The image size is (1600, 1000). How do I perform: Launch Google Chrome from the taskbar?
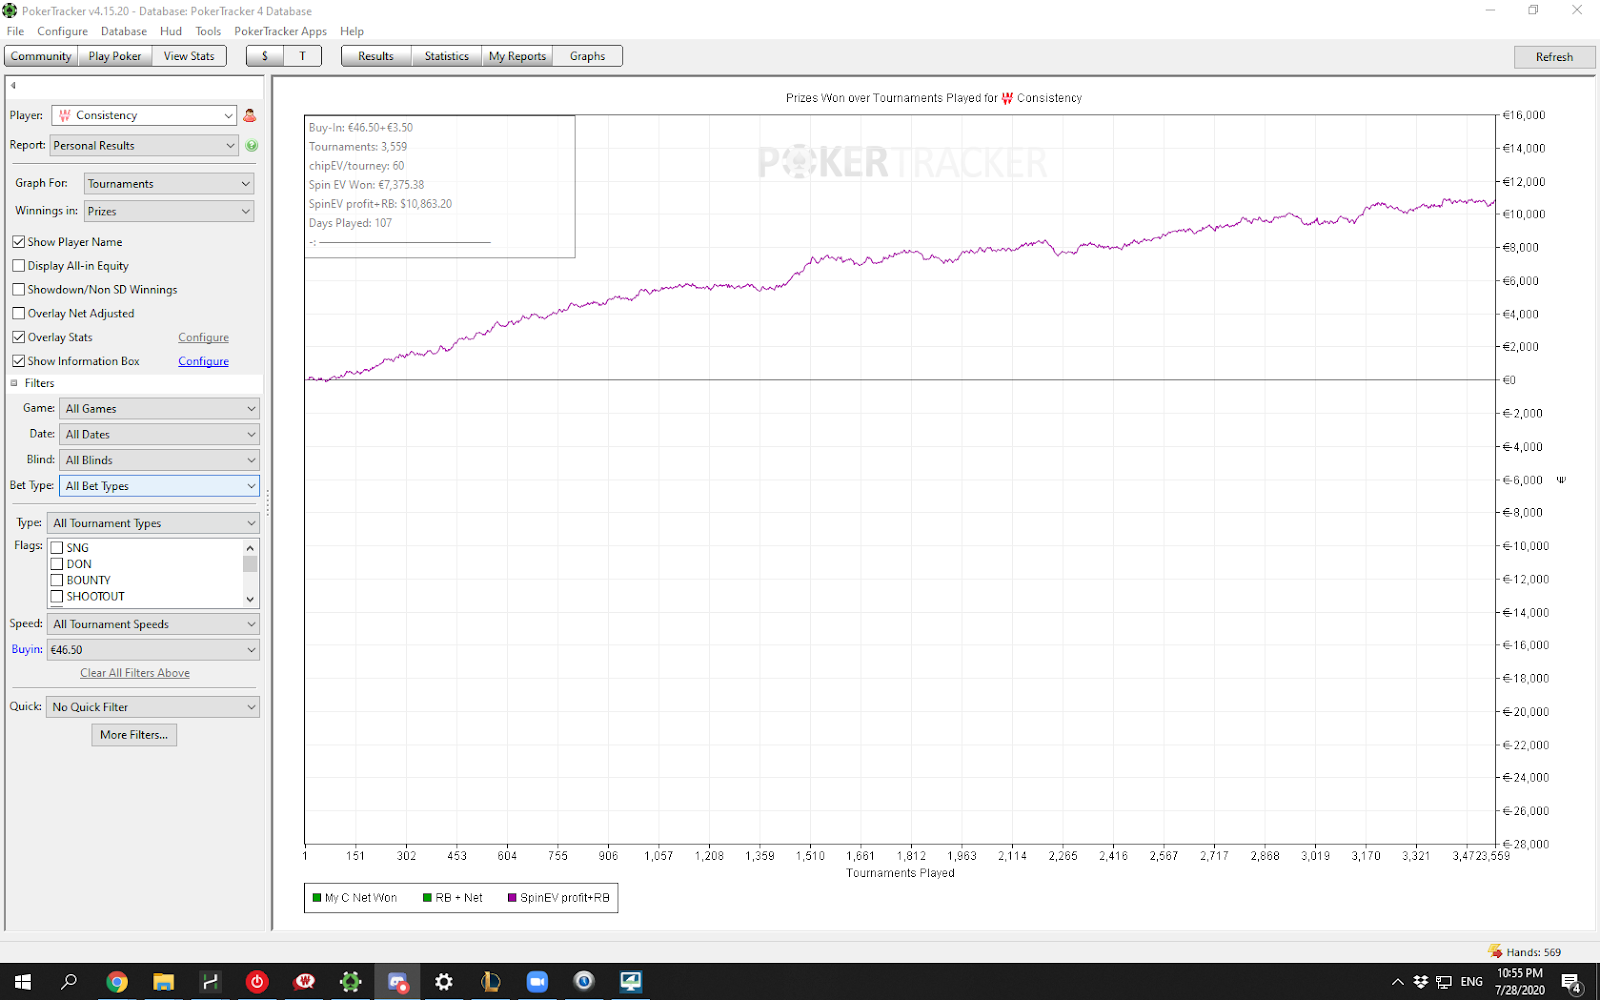117,982
